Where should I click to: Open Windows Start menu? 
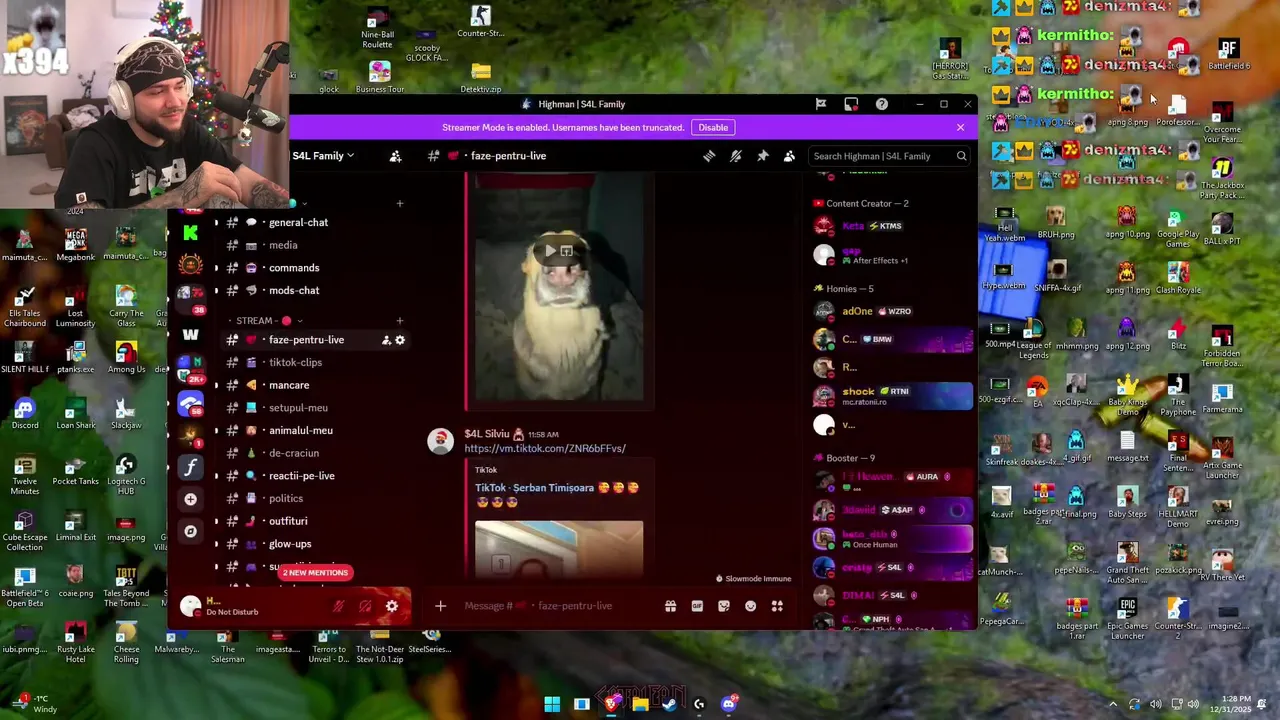pyautogui.click(x=552, y=704)
